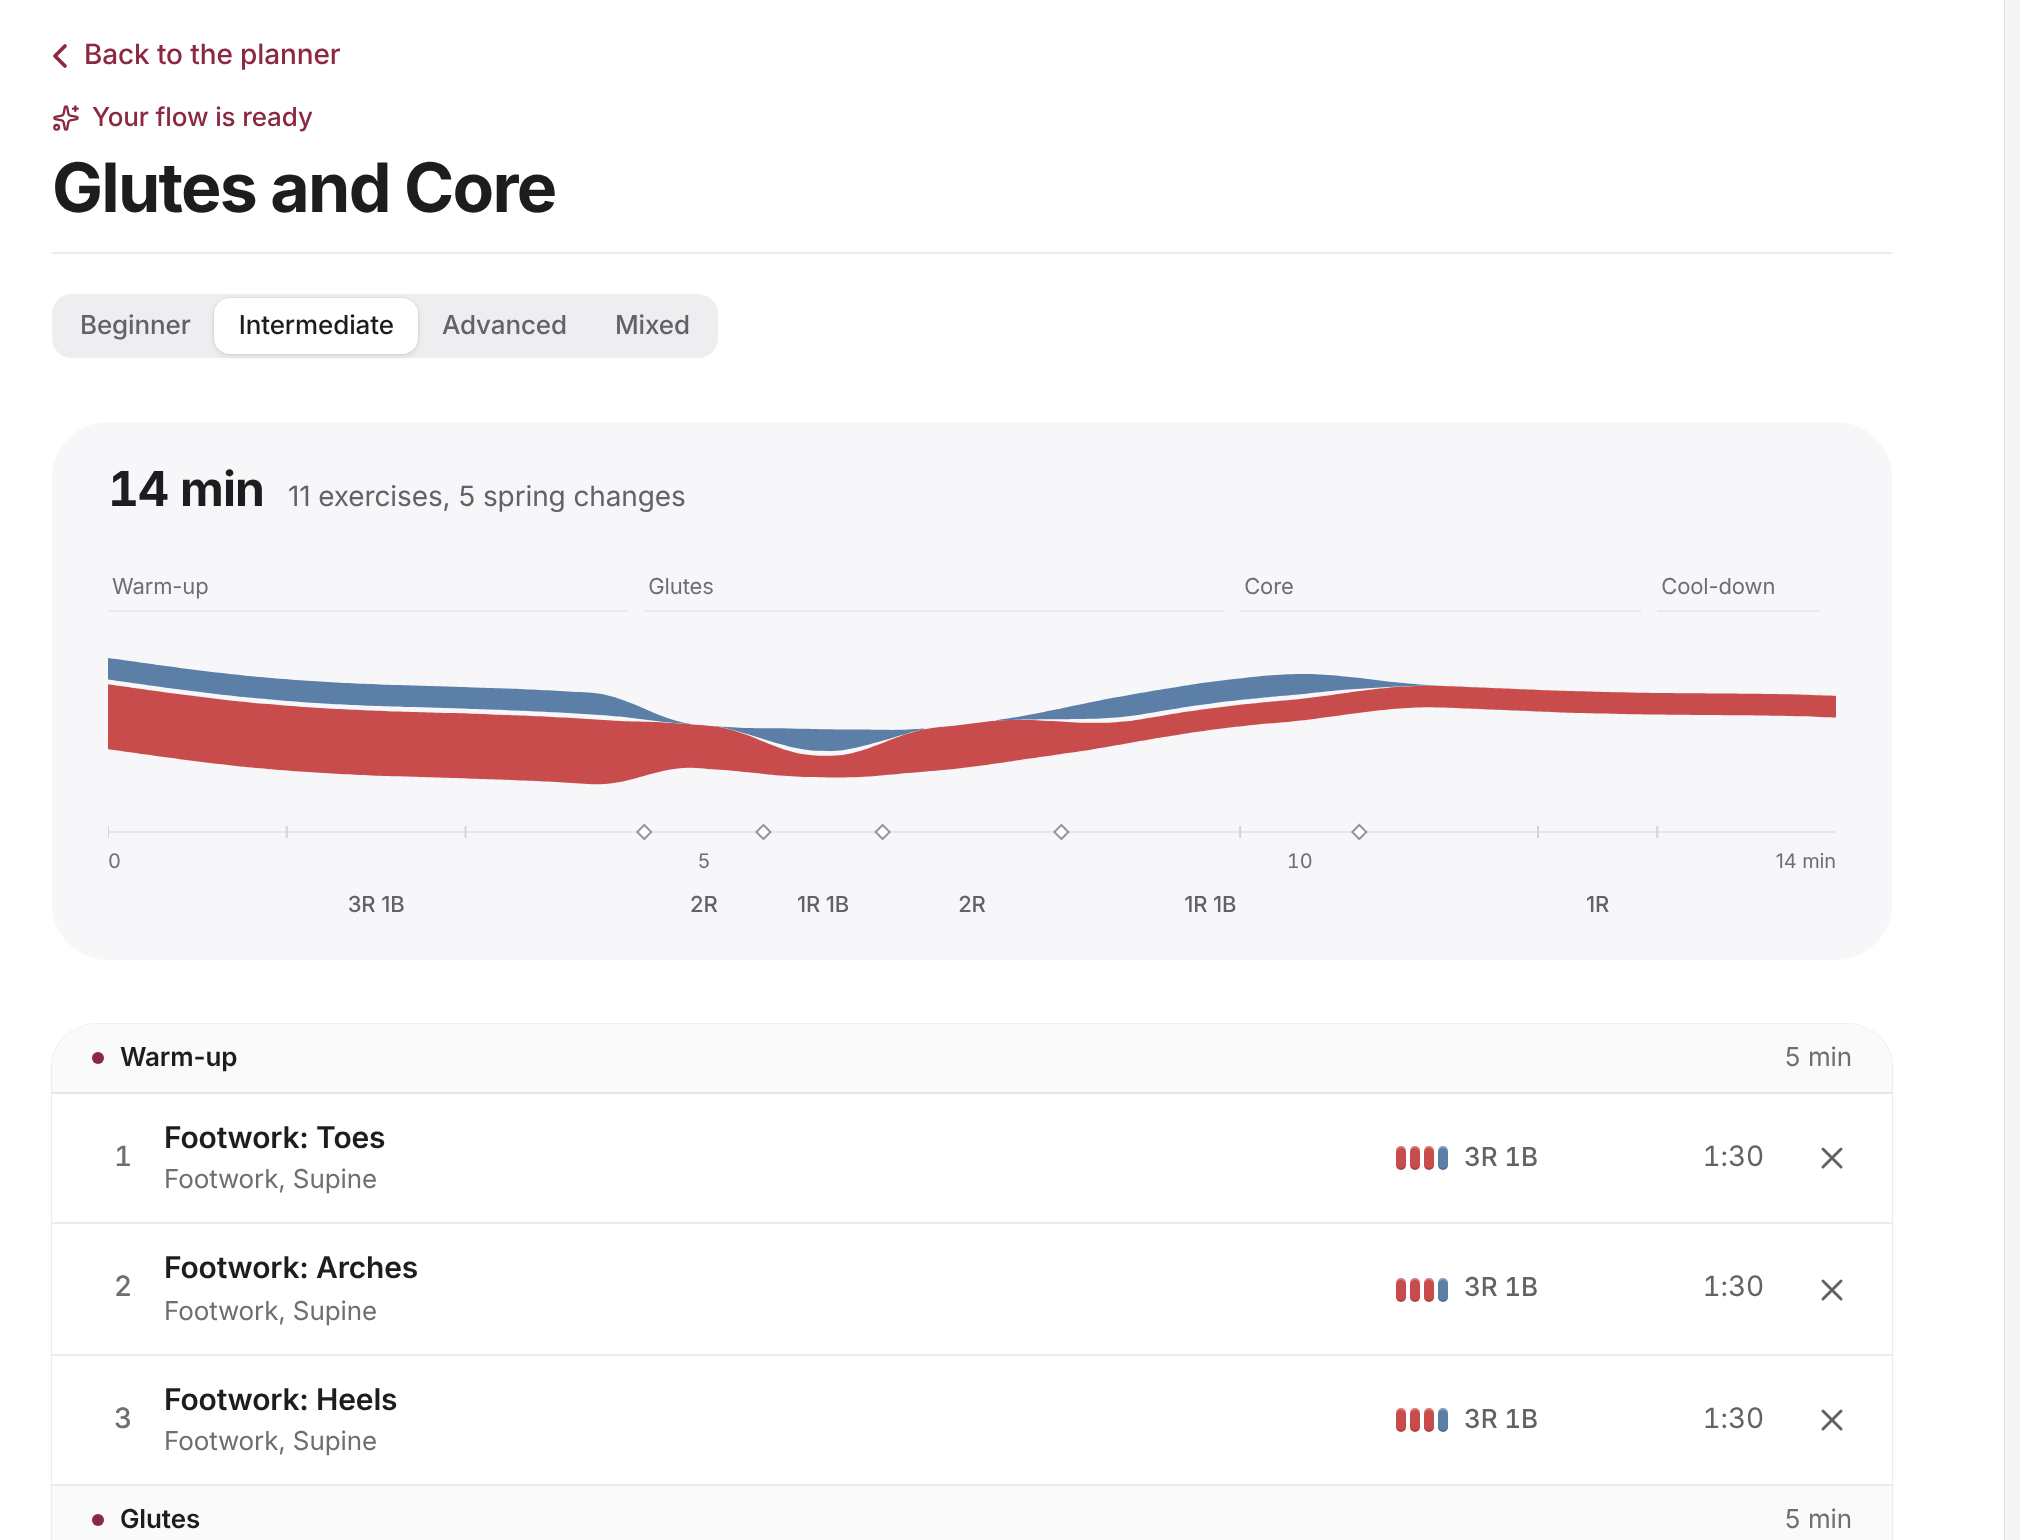2020x1540 pixels.
Task: Click the first diamond marker before 5 min
Action: [x=644, y=832]
